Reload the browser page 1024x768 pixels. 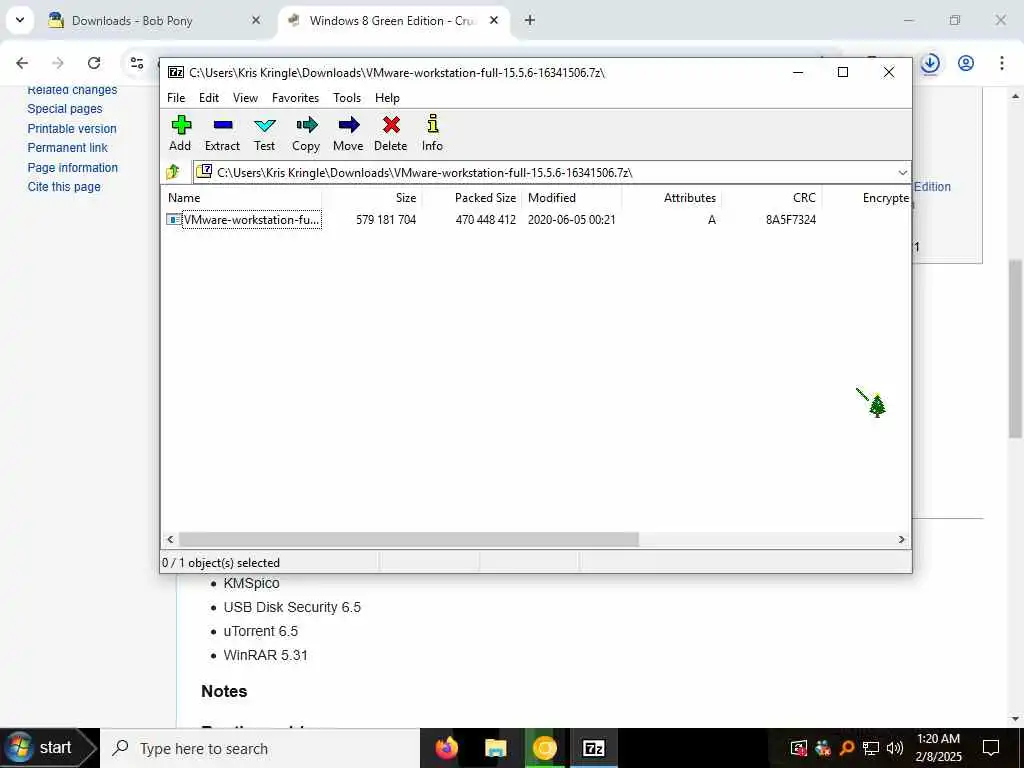coord(94,63)
